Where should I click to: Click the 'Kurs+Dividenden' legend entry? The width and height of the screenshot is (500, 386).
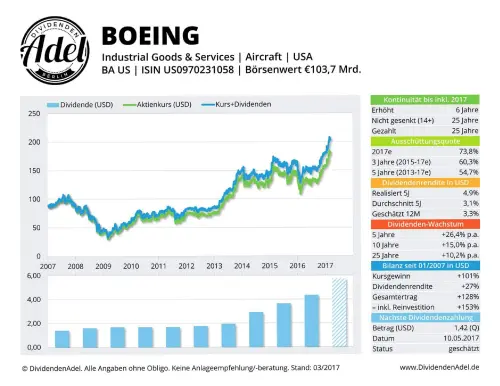(x=236, y=104)
